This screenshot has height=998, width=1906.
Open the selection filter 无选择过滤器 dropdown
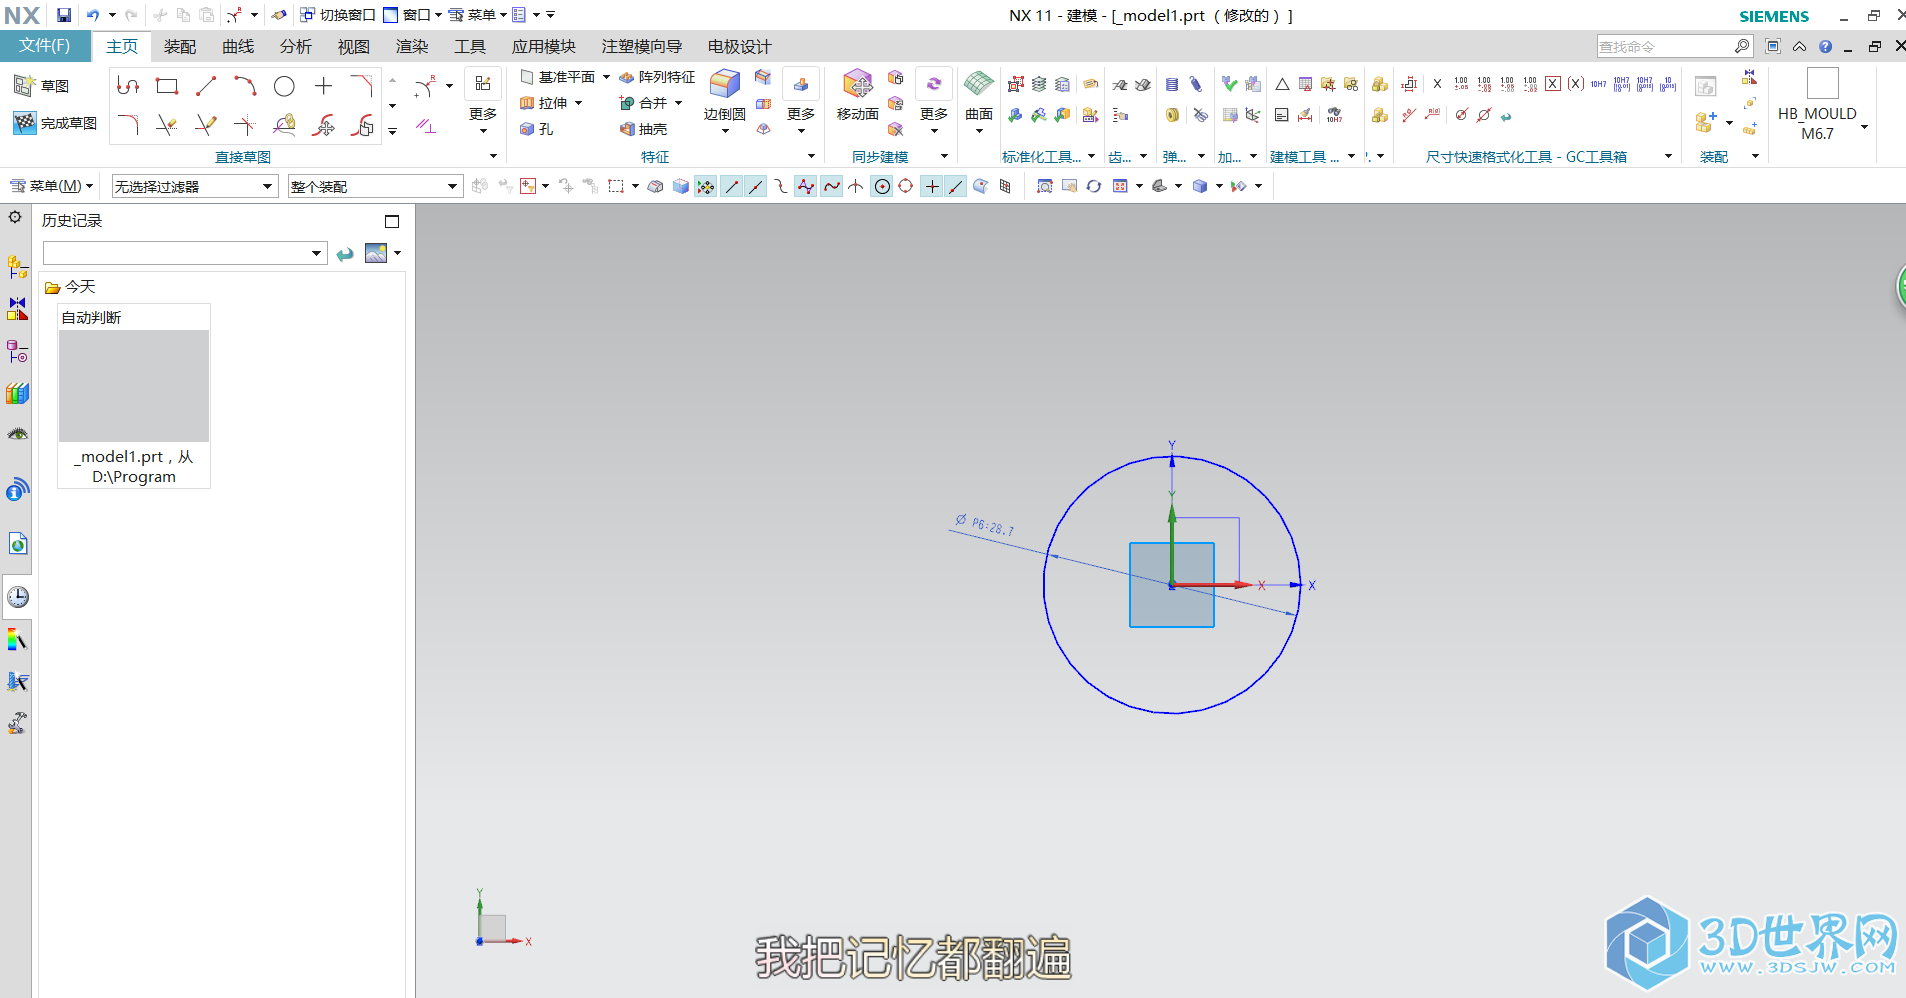[x=194, y=186]
